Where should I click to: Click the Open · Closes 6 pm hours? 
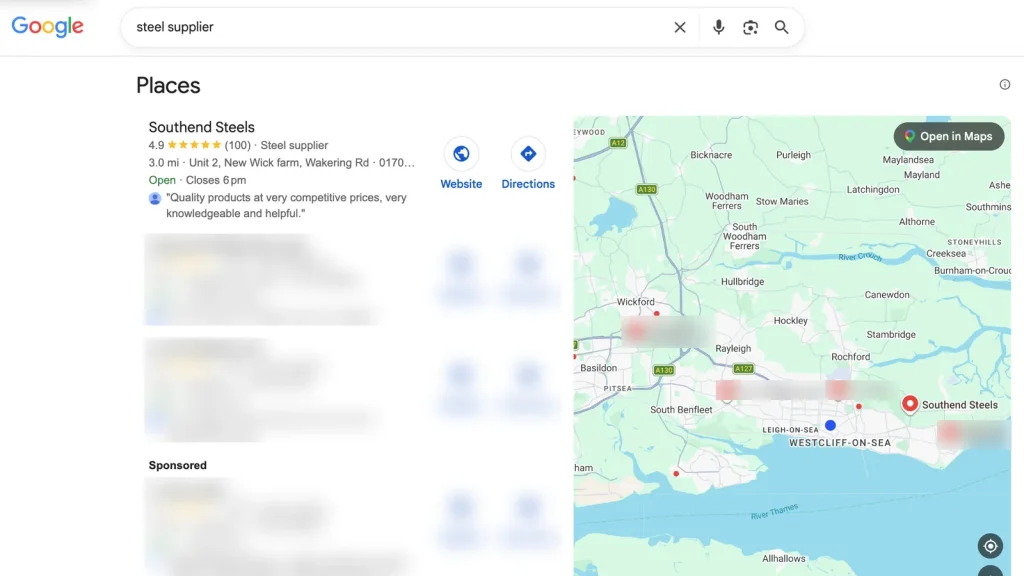coord(197,180)
